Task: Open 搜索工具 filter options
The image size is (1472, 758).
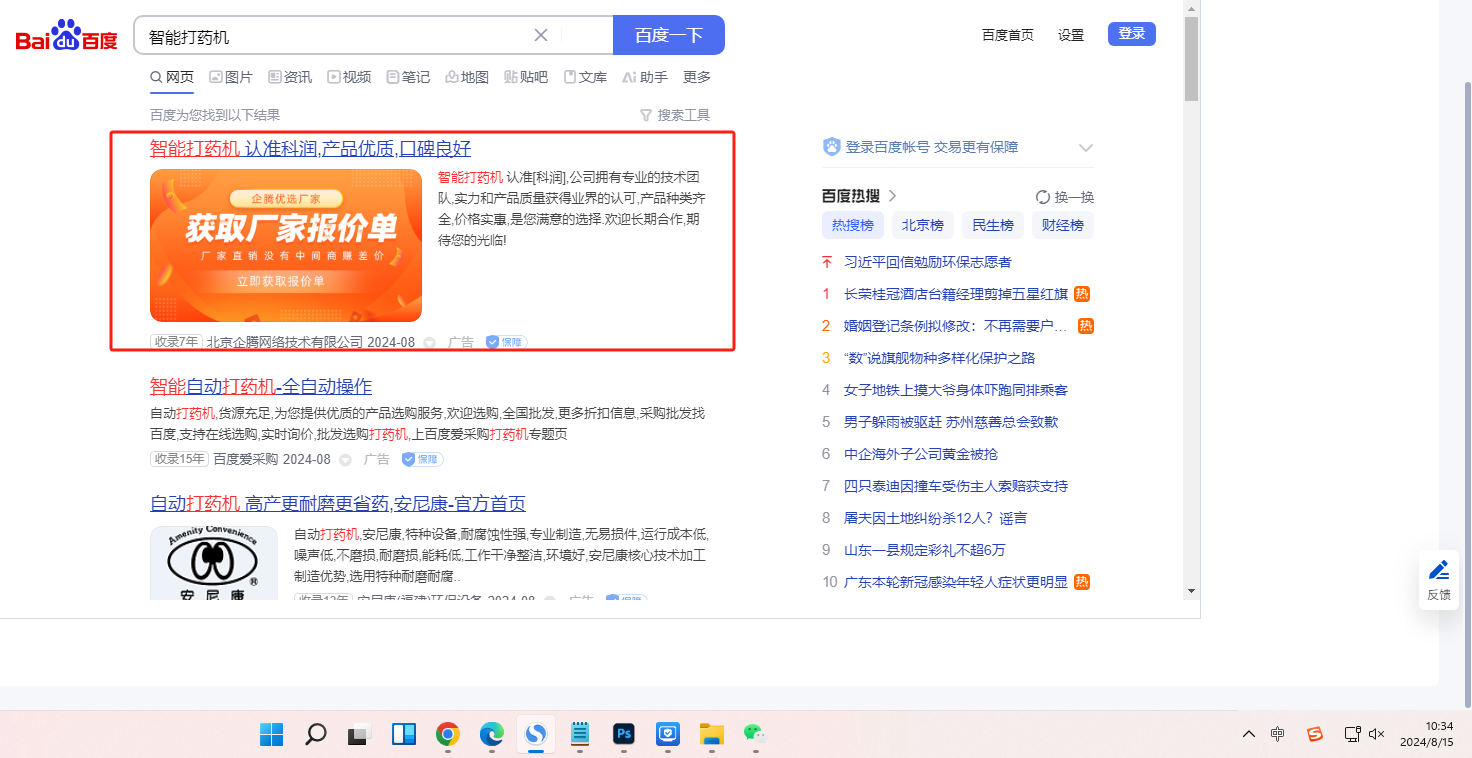Action: coord(675,115)
